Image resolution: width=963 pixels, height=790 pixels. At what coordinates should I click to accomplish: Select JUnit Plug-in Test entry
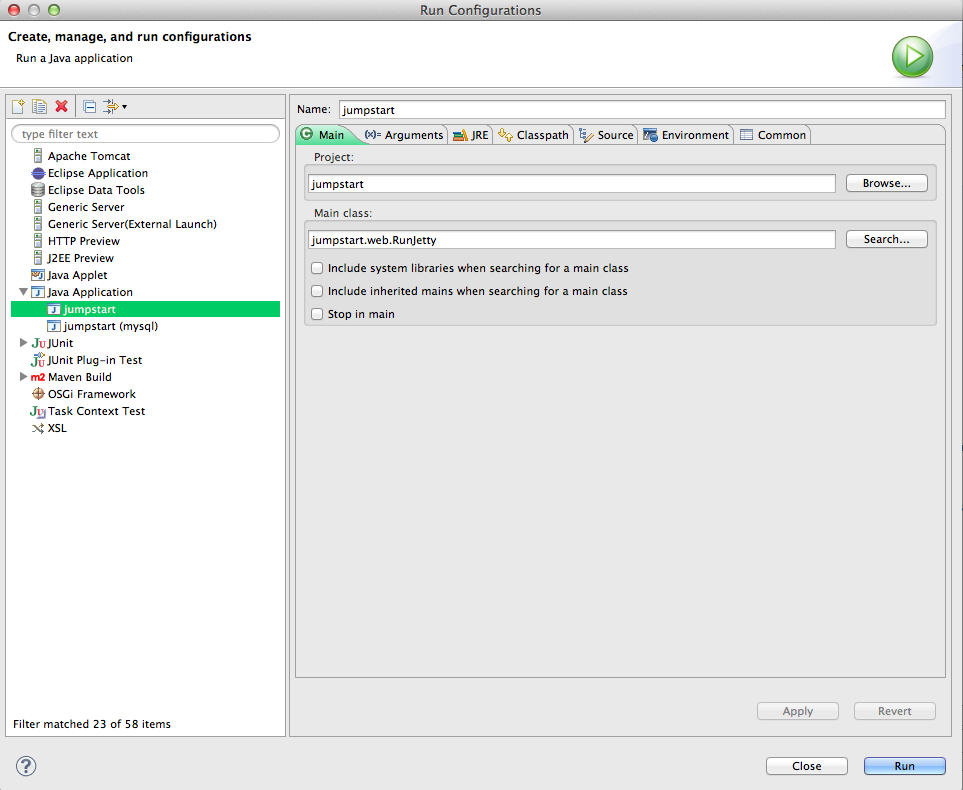95,360
